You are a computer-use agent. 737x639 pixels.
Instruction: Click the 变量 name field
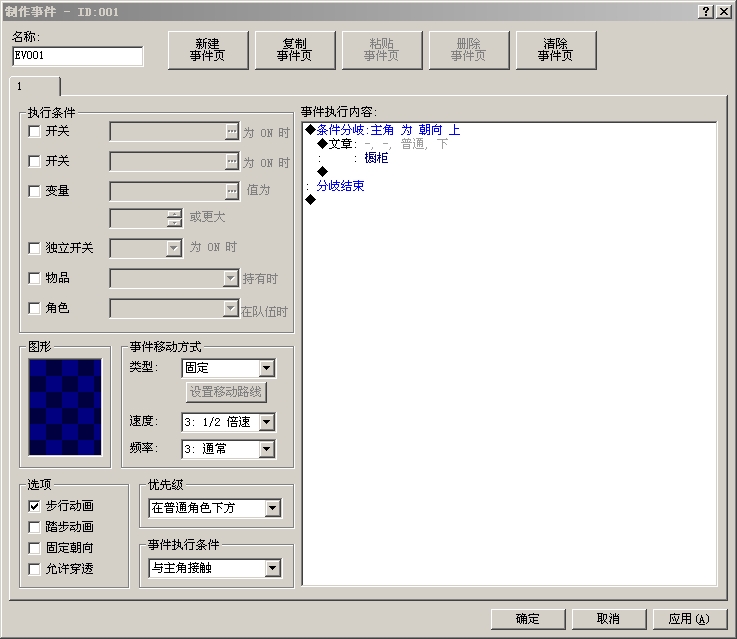coord(168,191)
